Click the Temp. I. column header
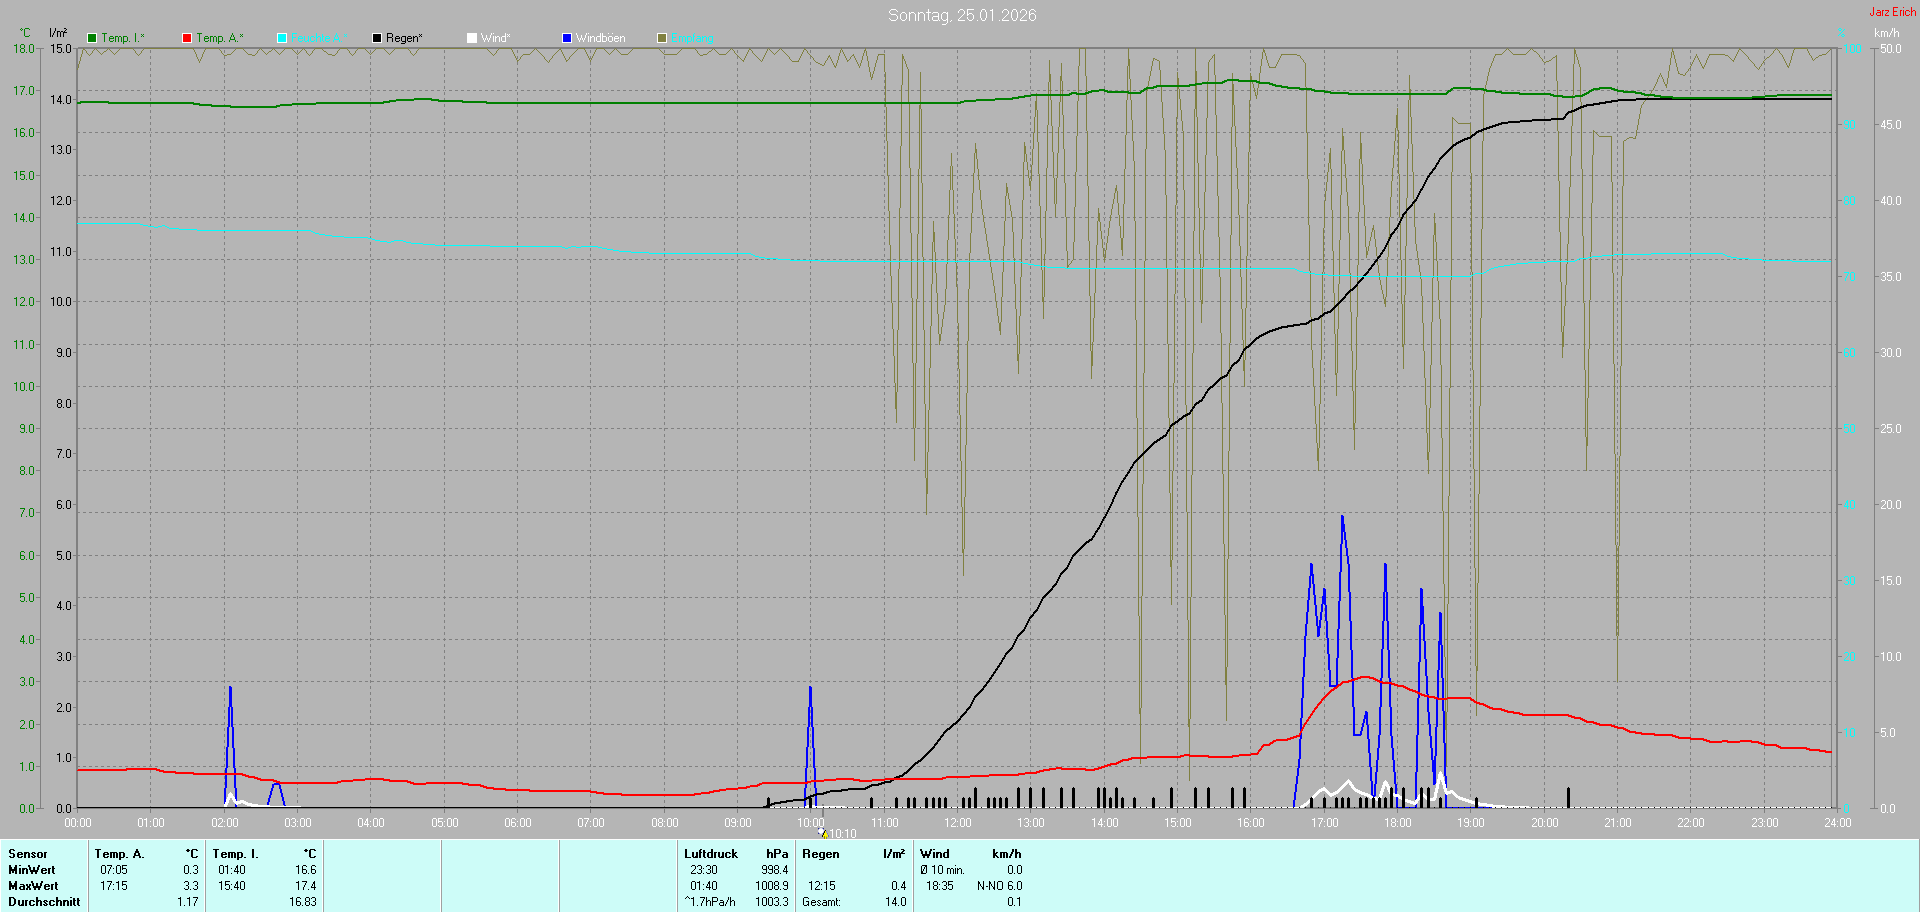Viewport: 1920px width, 912px height. click(x=235, y=854)
